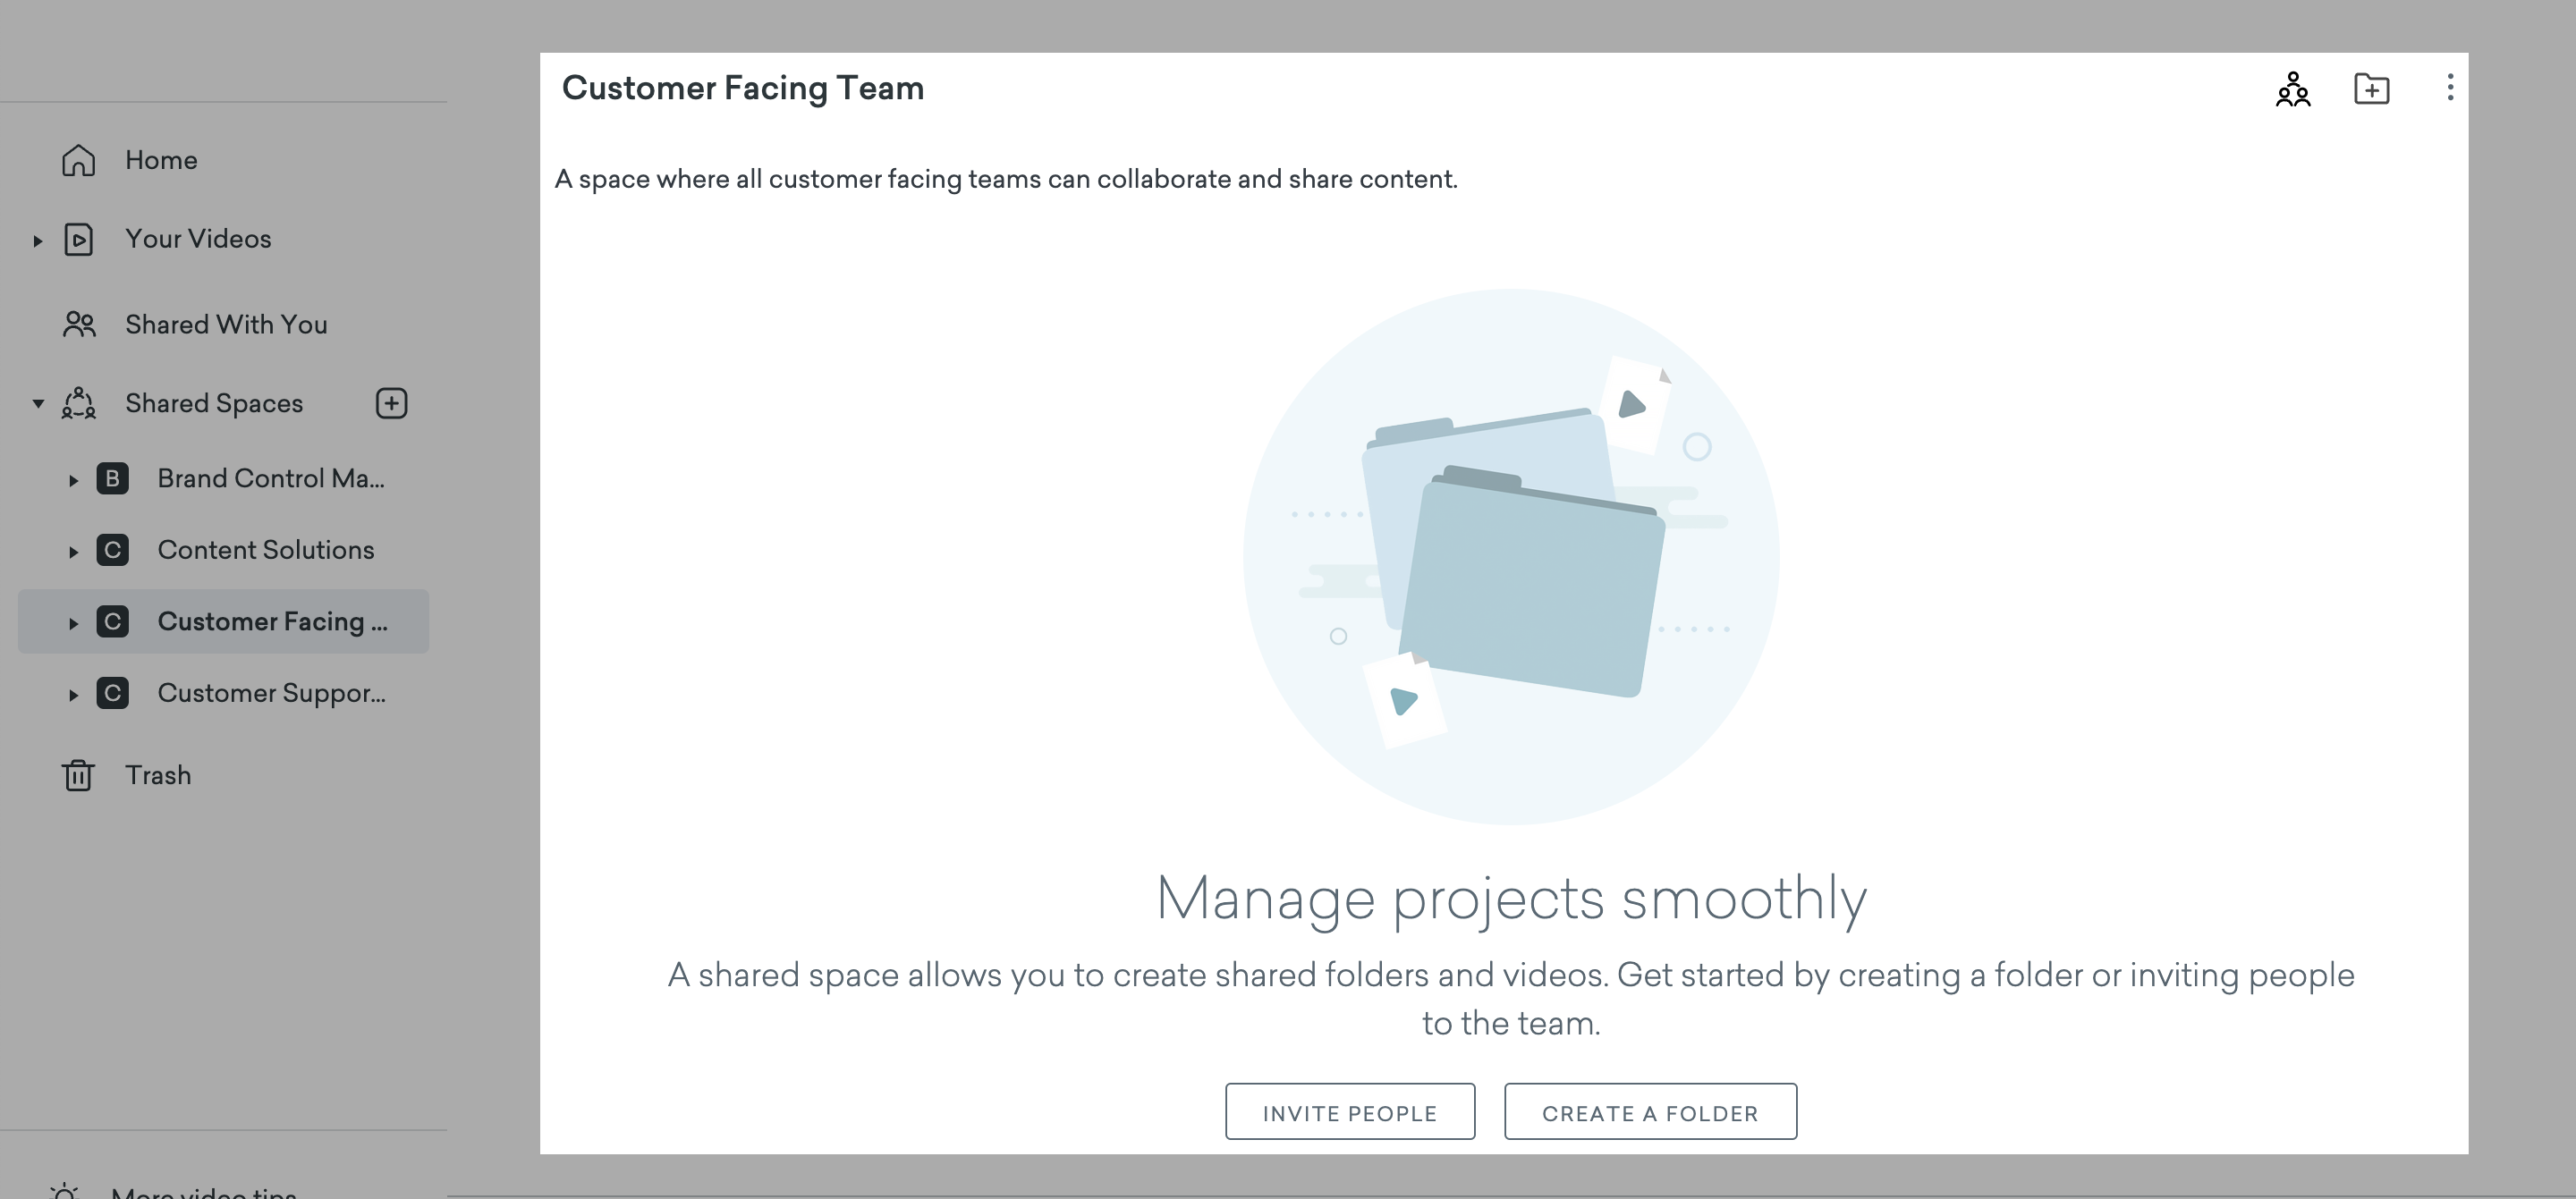This screenshot has width=2576, height=1199.
Task: Select the Content Solutions shared space
Action: (265, 550)
